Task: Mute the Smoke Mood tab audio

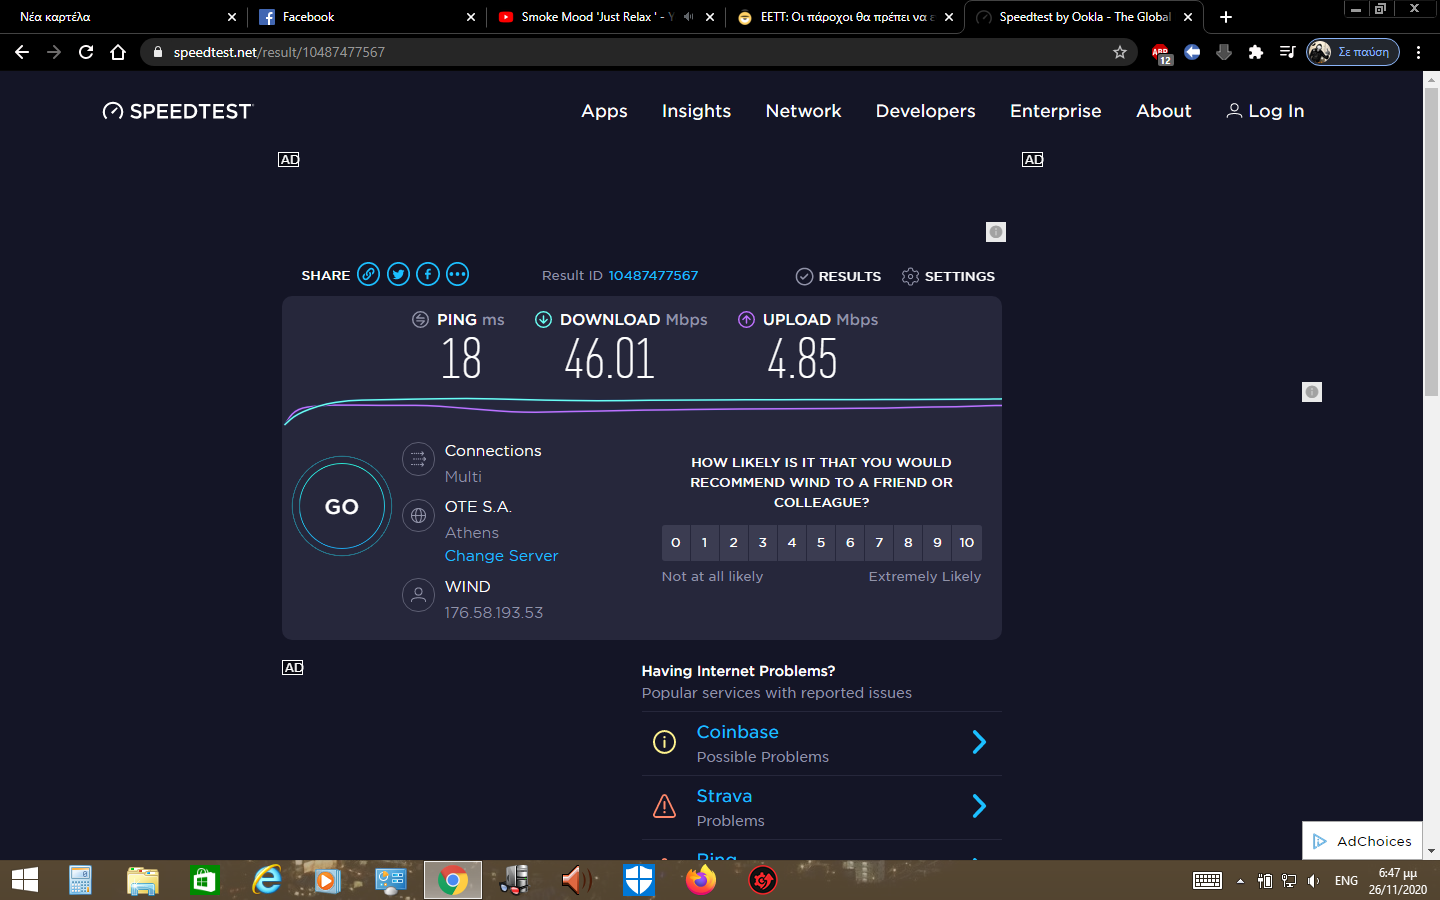Action: point(688,17)
